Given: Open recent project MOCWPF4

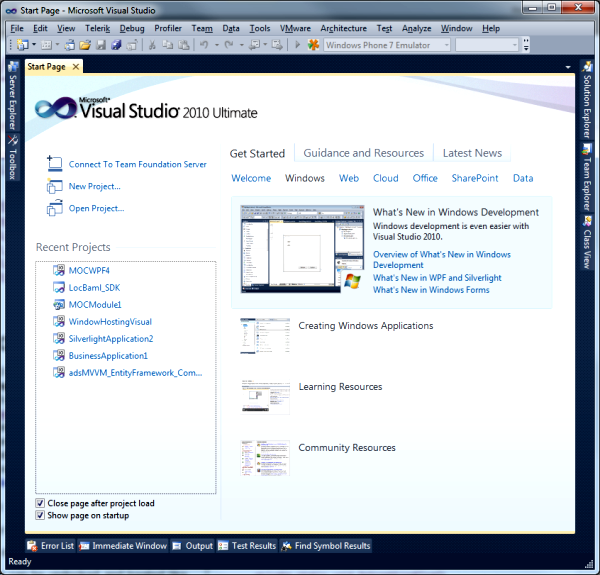Looking at the screenshot, I should point(89,270).
